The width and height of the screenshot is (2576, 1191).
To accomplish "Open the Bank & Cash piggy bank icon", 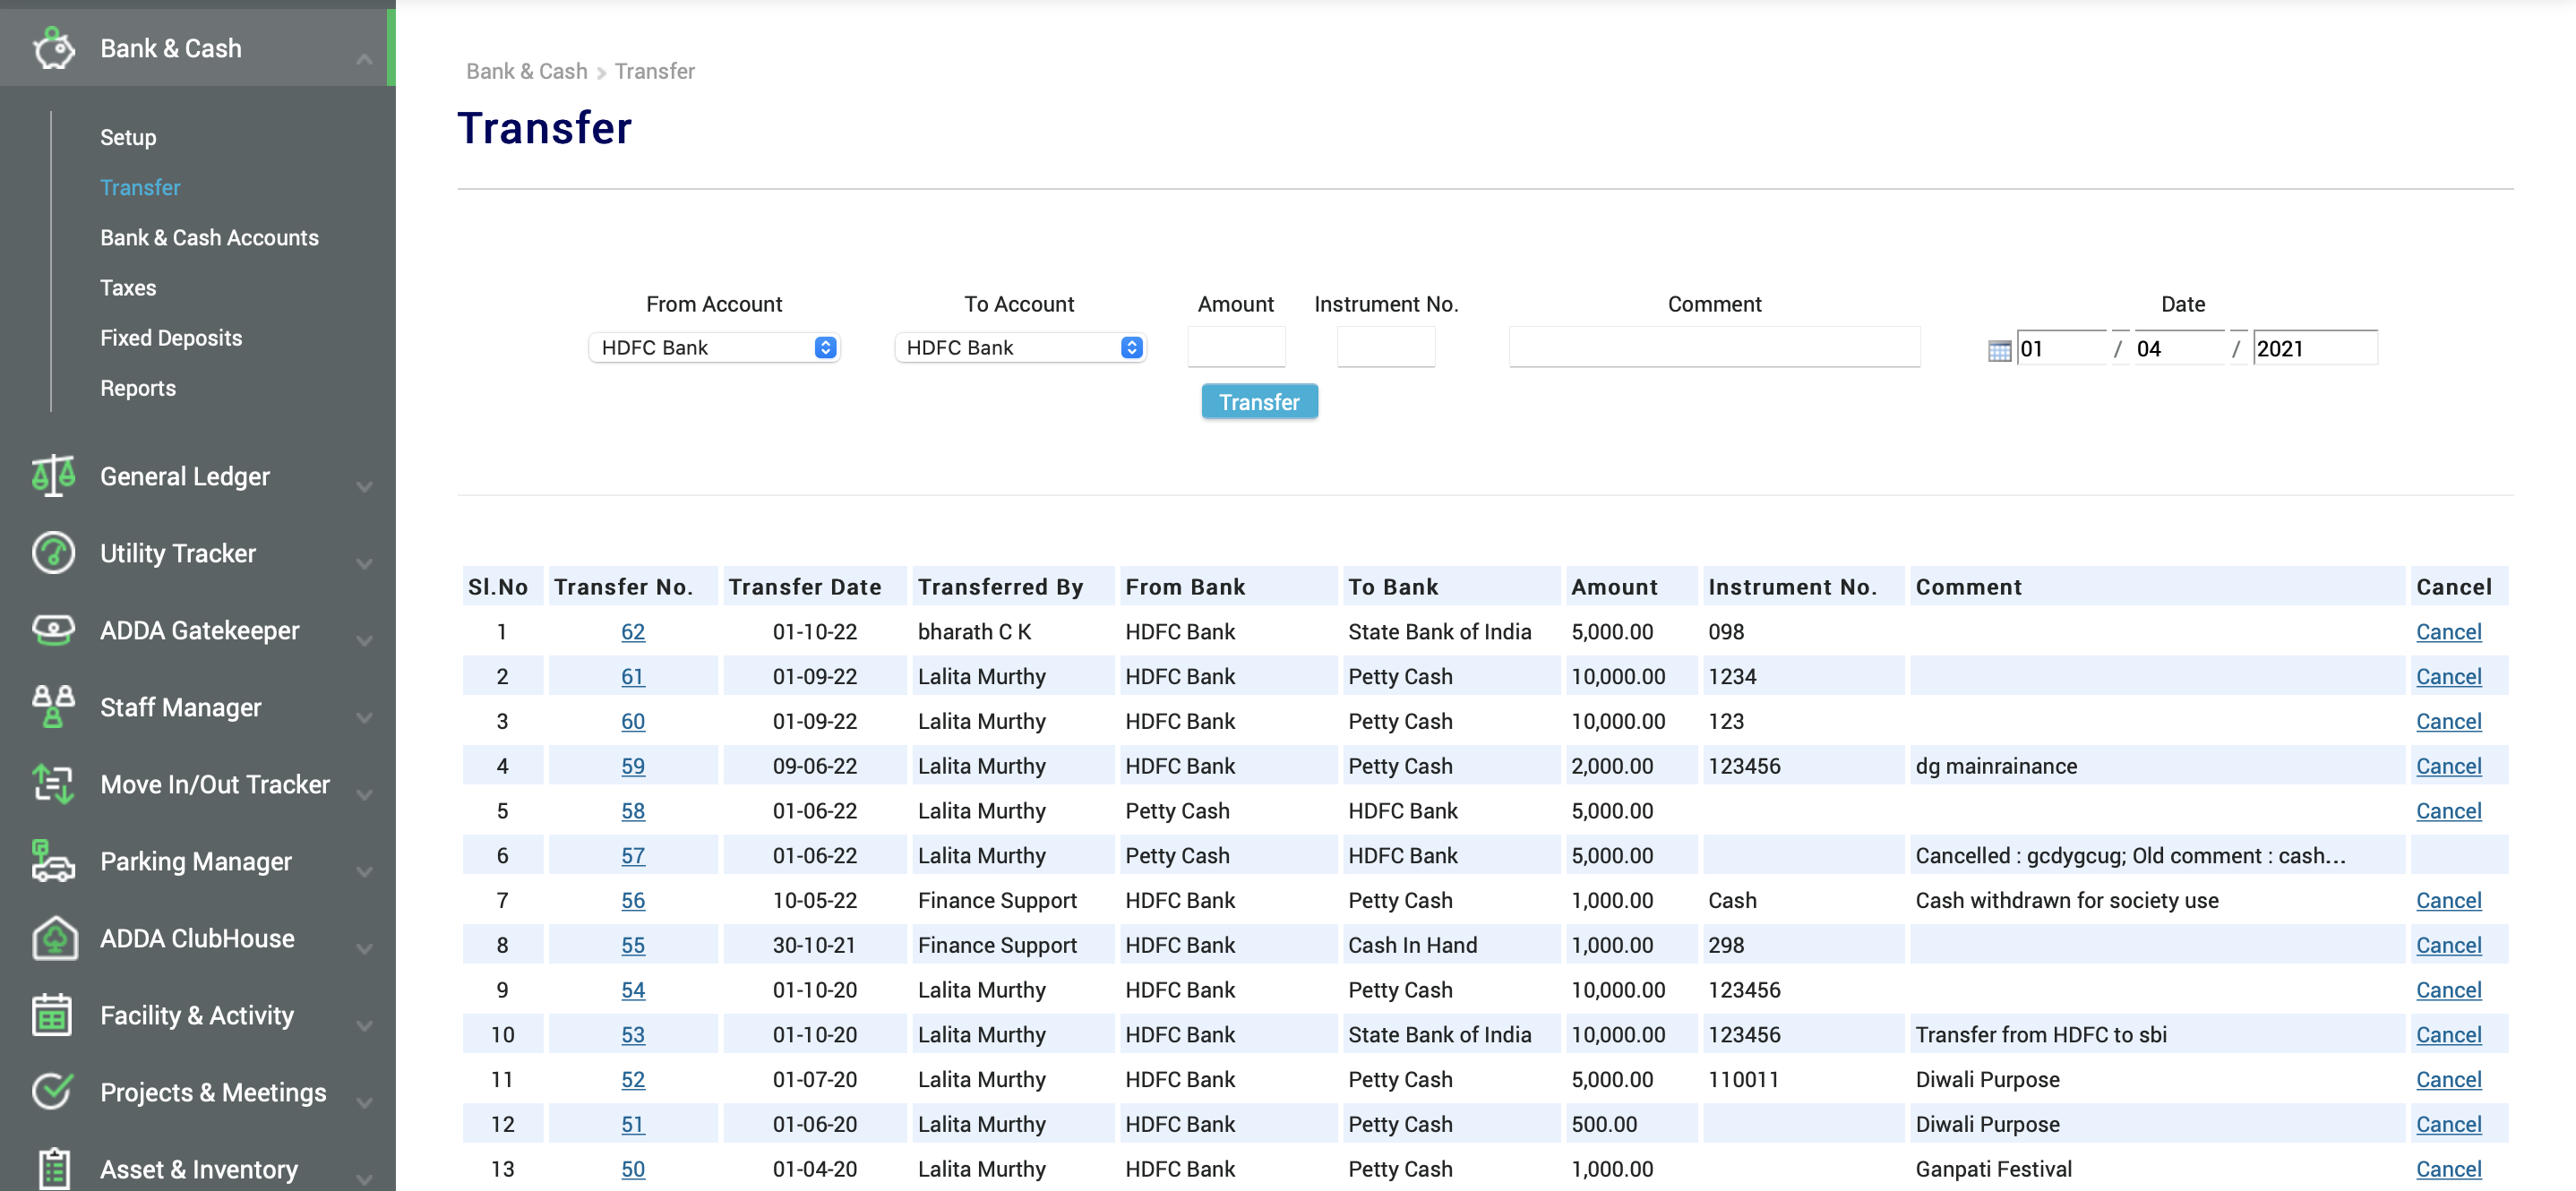I will [x=53, y=47].
